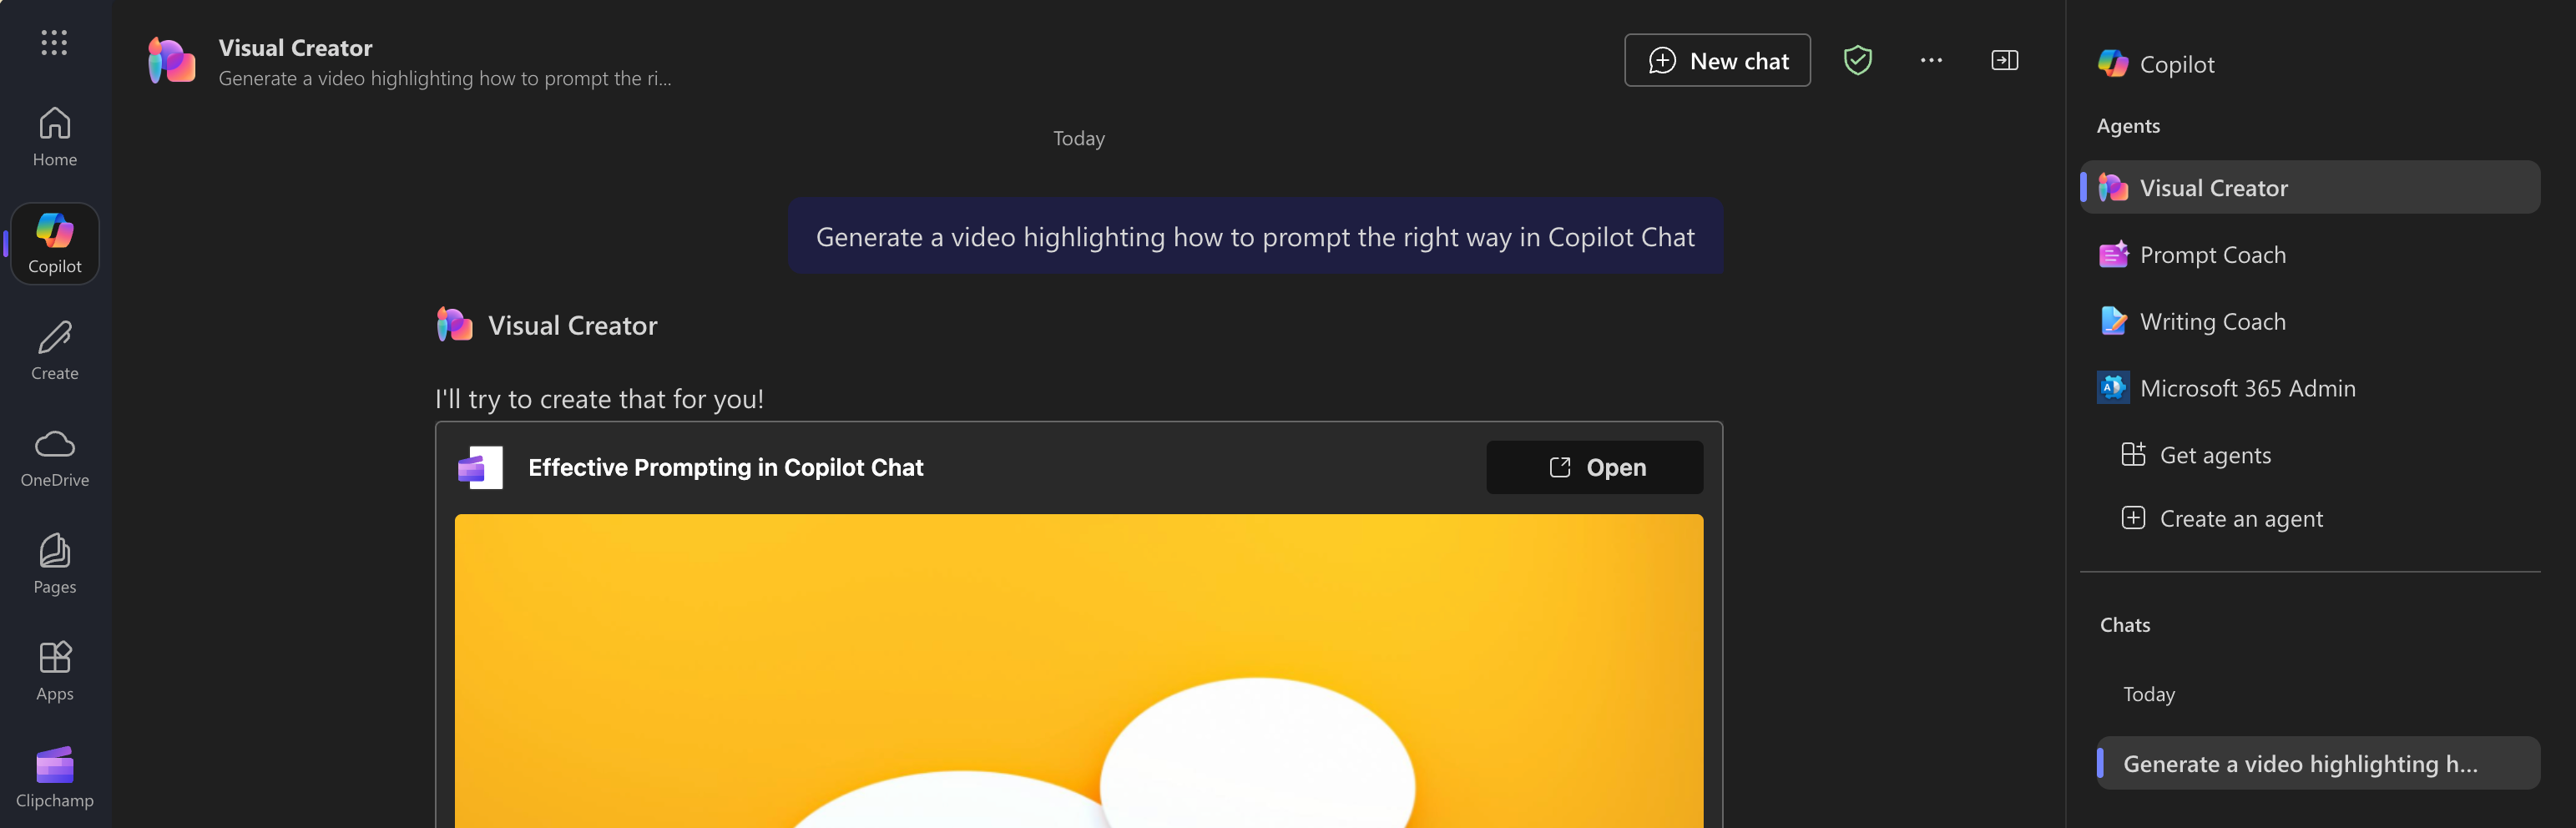Open the Prompt Coach agent

click(2309, 254)
